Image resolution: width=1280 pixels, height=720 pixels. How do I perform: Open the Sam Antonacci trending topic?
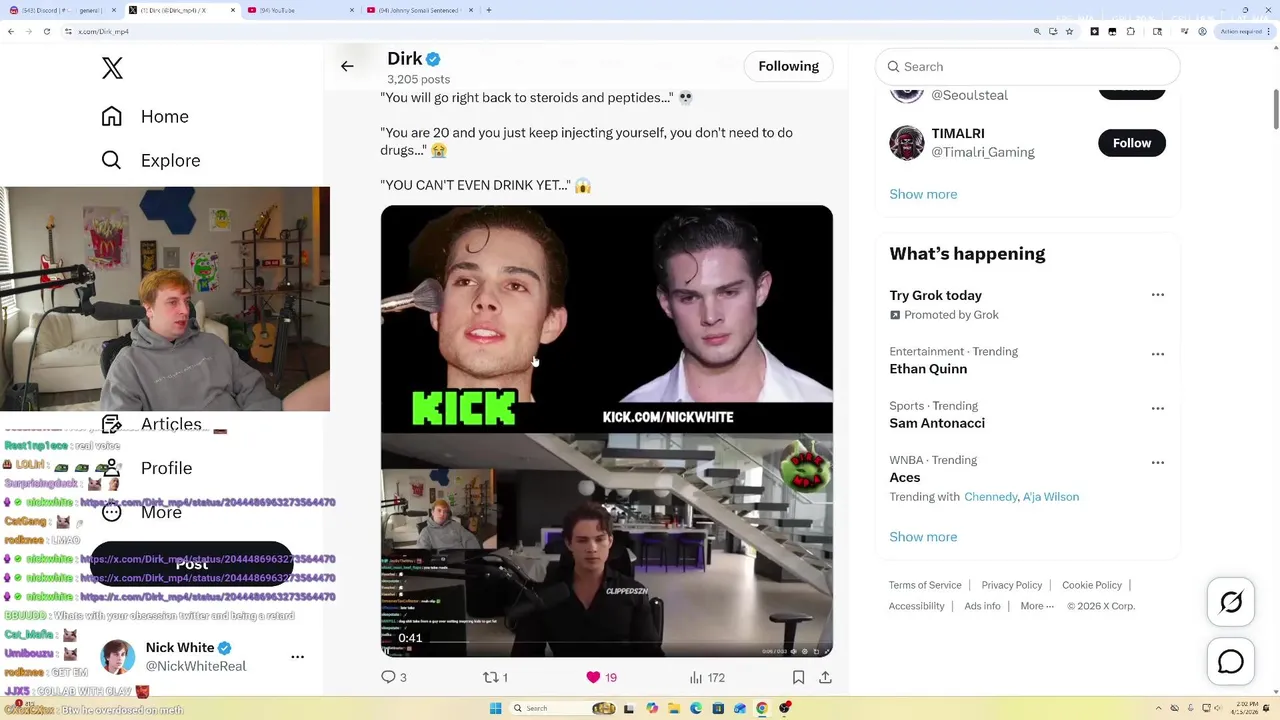coord(937,423)
